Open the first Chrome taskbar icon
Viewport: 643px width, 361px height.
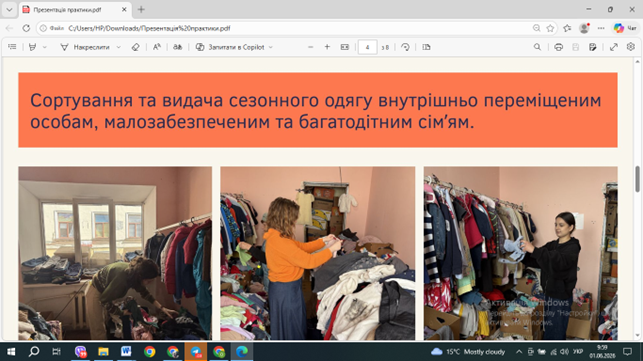click(x=150, y=352)
